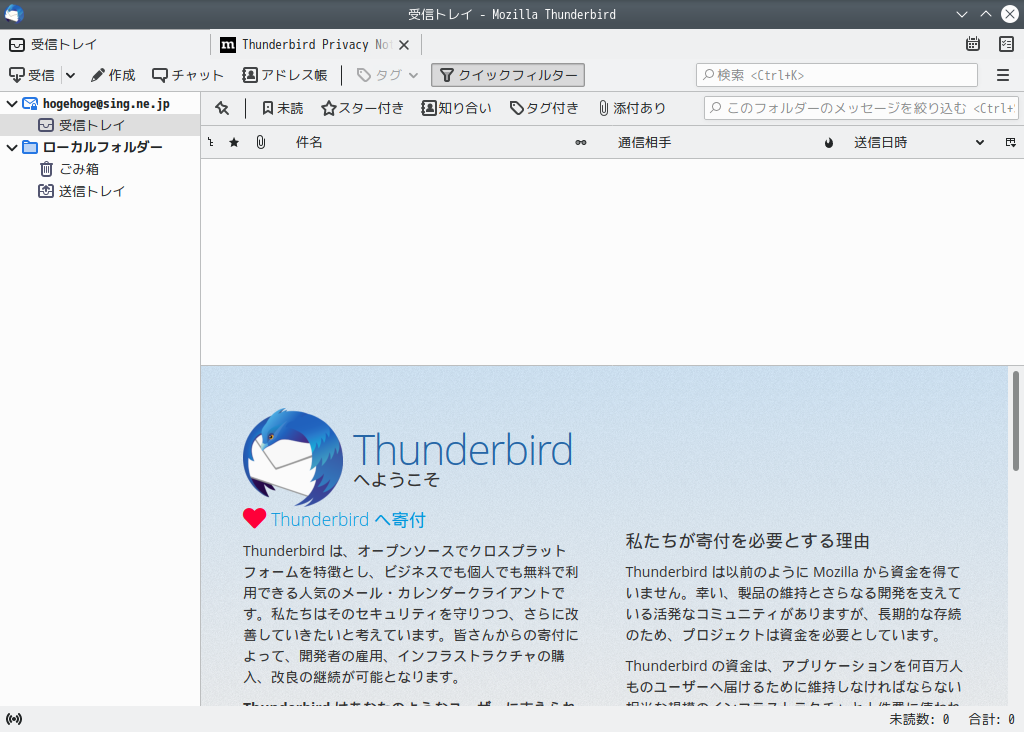Open the Tasks tab icon

click(1006, 44)
